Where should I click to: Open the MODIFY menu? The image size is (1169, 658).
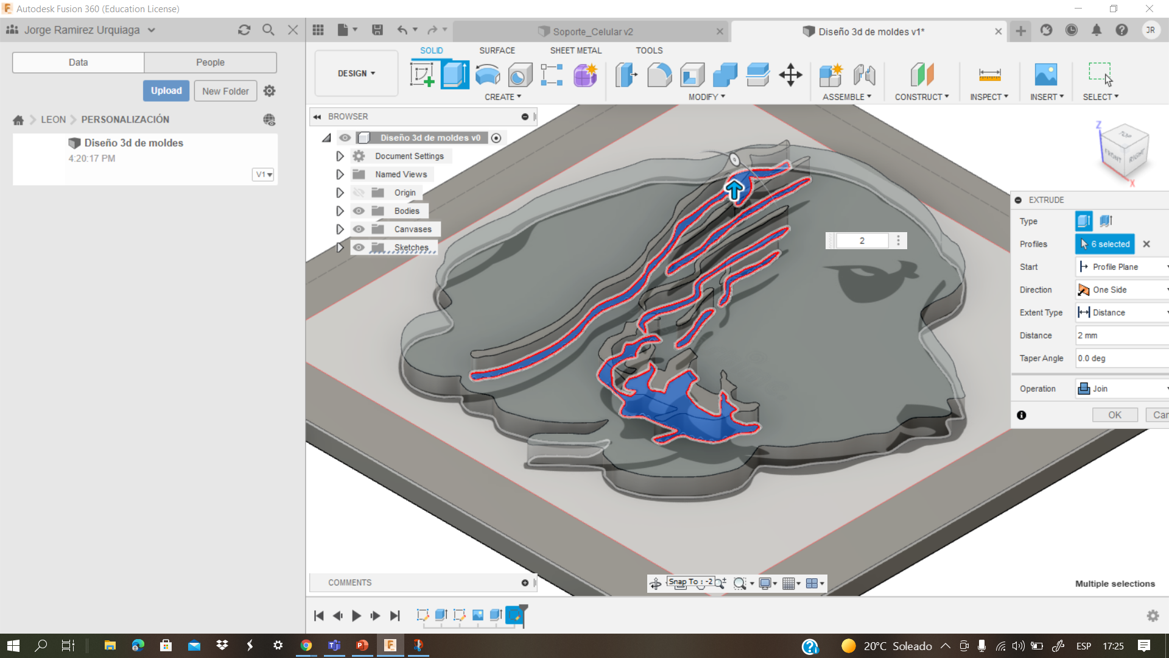point(706,97)
